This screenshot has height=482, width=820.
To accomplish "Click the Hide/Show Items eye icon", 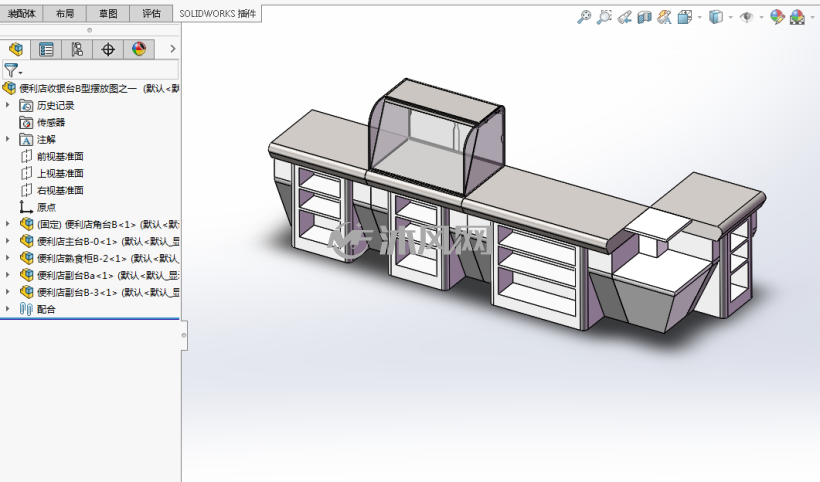I will (x=746, y=17).
